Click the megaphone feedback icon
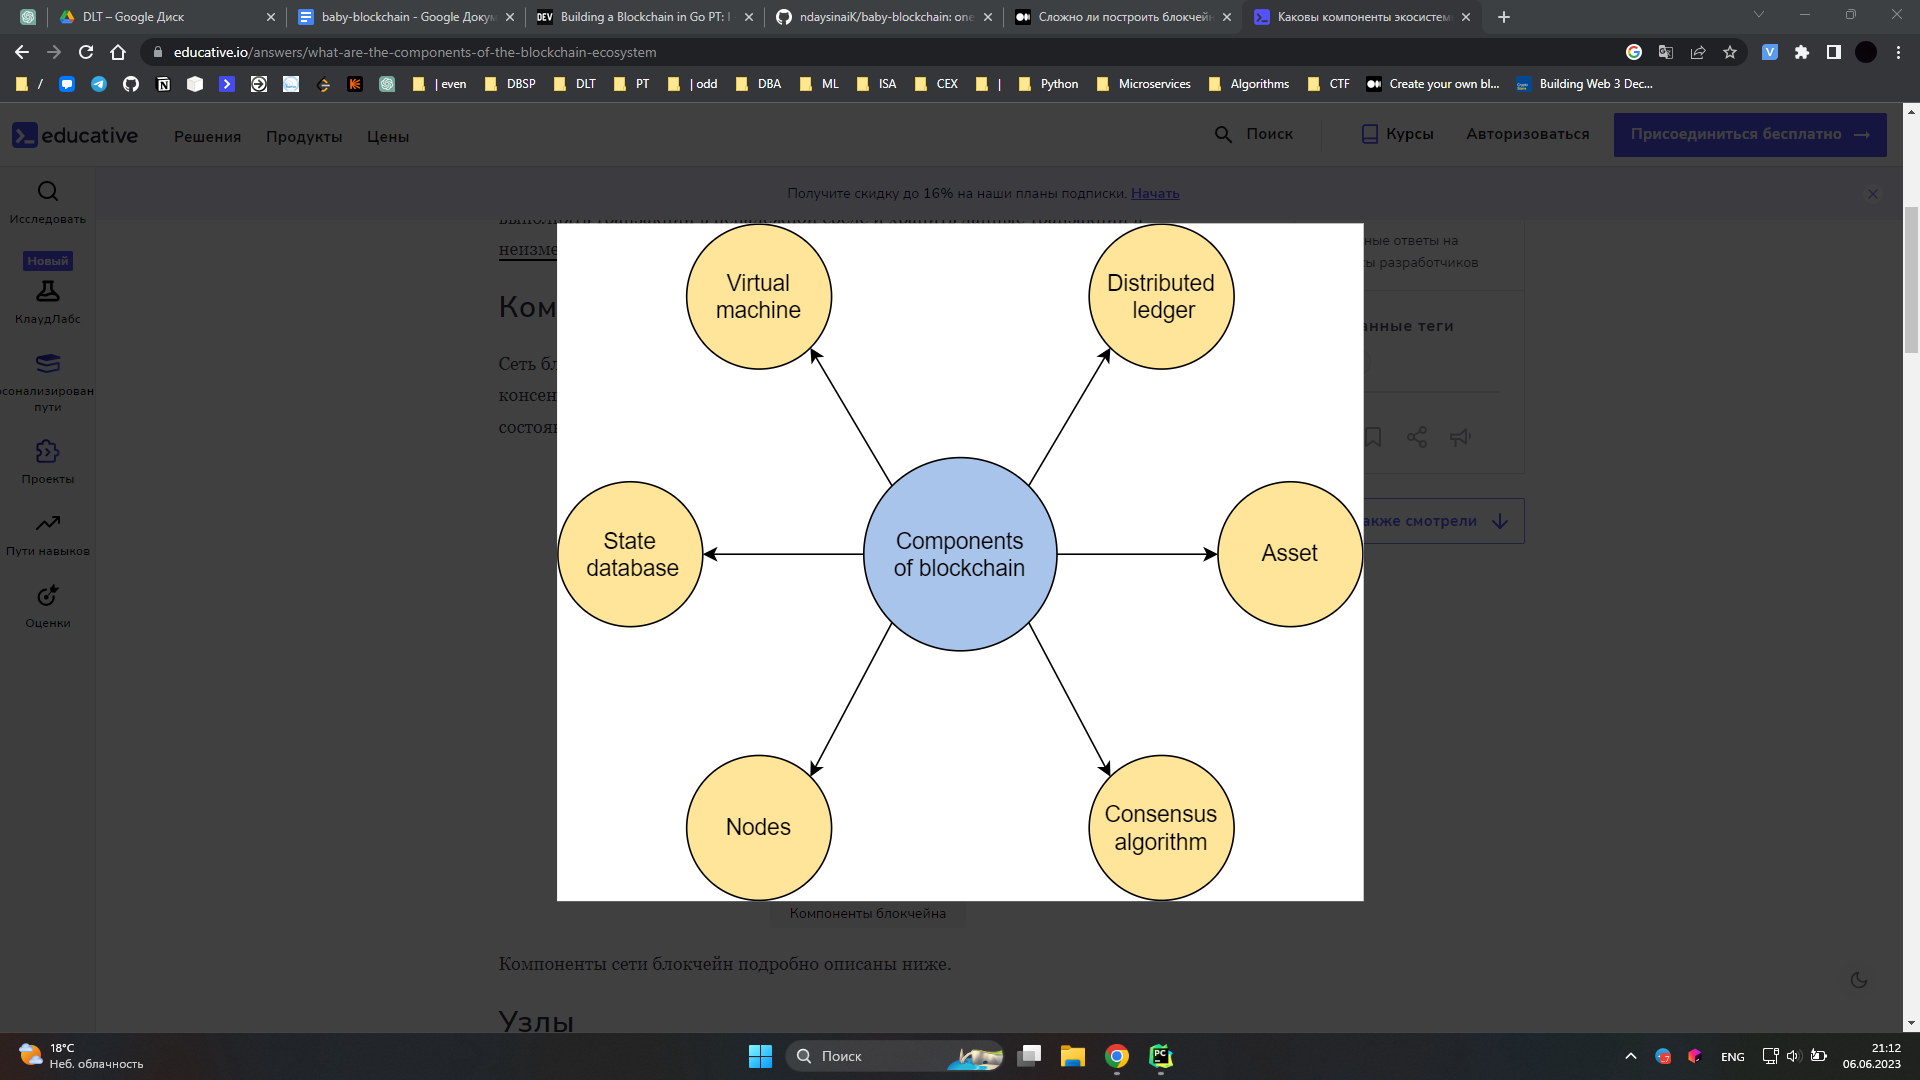The image size is (1920, 1080). pos(1460,437)
